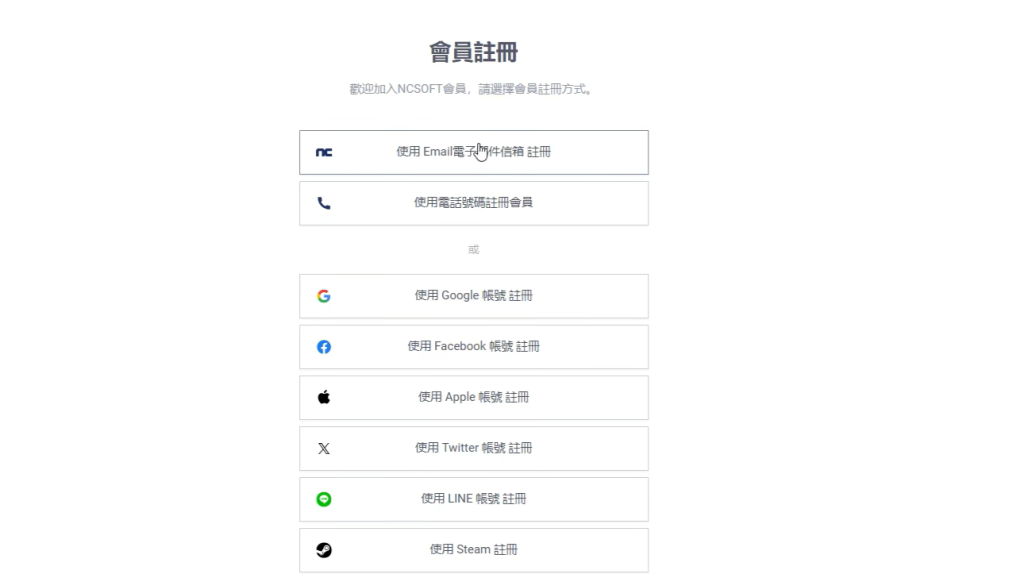Screen dimensions: 1024x574
Task: Click the Twitter X logo icon
Action: coord(324,448)
